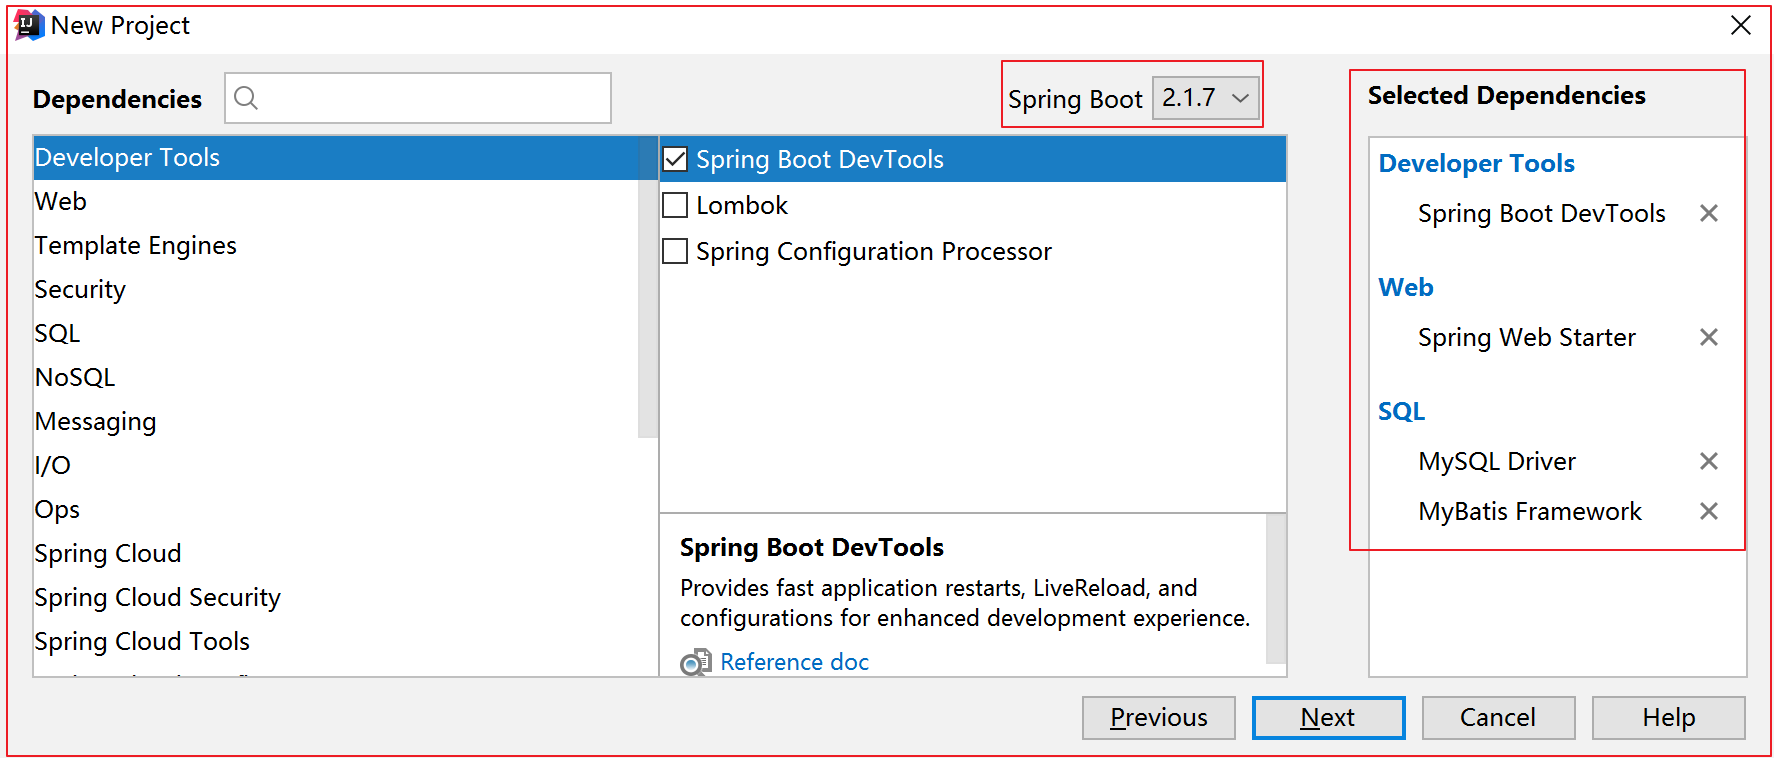Image resolution: width=1774 pixels, height=758 pixels.
Task: Click the Reference doc icon
Action: click(x=696, y=662)
